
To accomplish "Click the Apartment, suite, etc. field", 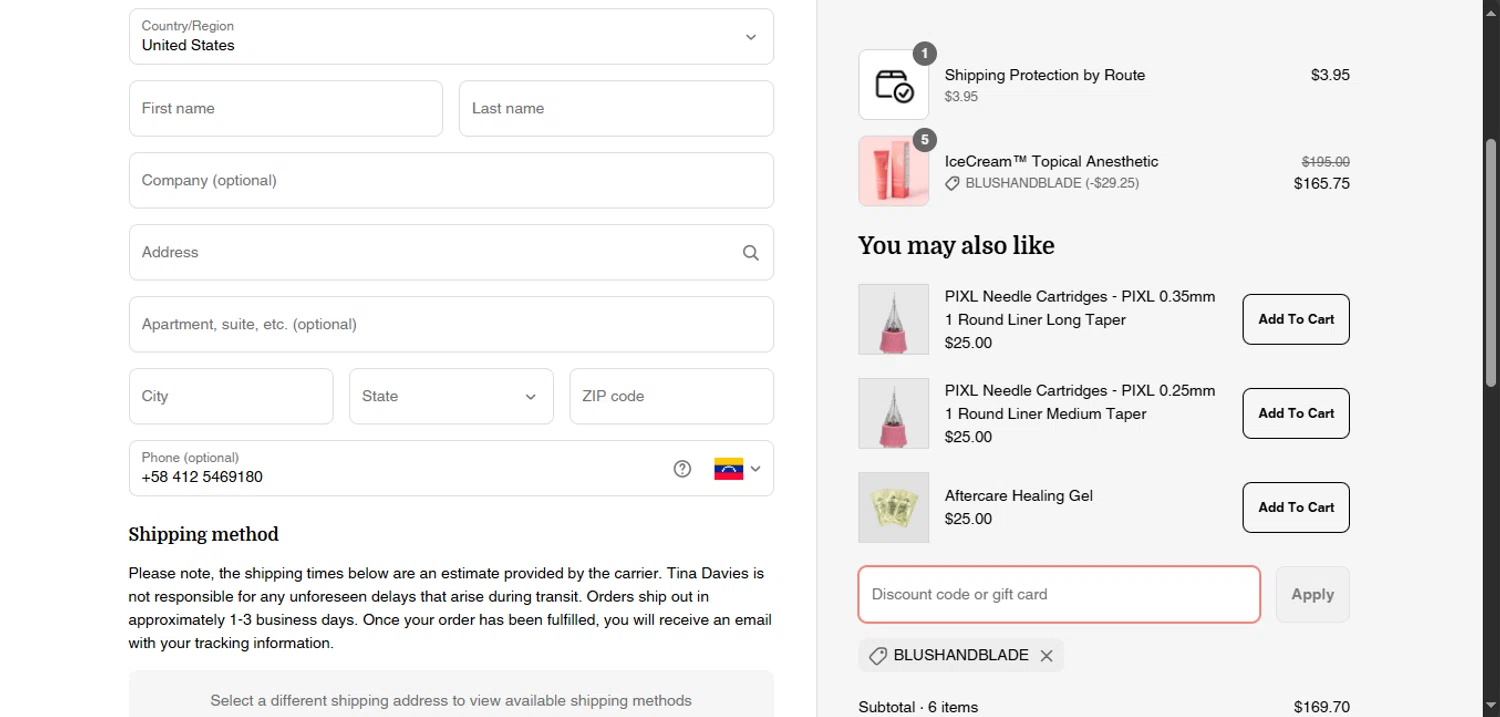I will point(451,324).
